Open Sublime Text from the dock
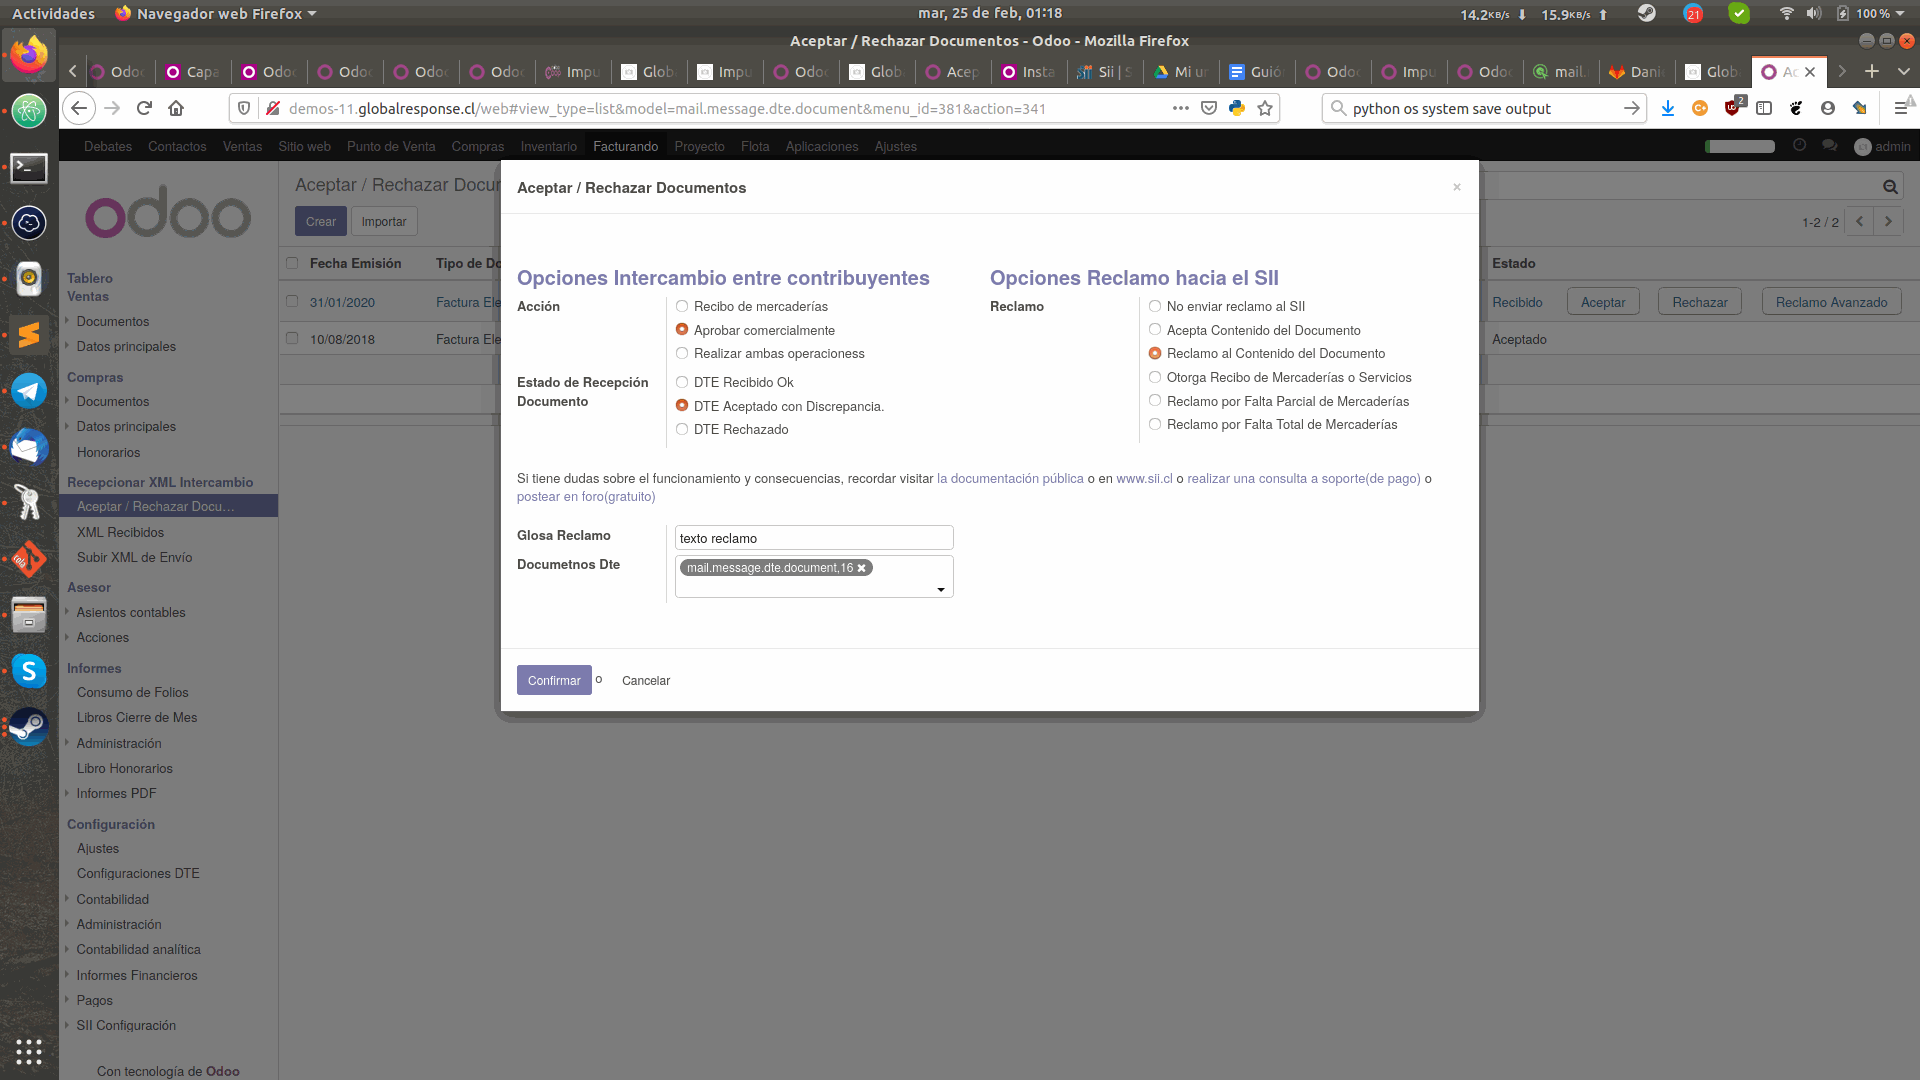The image size is (1920, 1080). (x=28, y=335)
